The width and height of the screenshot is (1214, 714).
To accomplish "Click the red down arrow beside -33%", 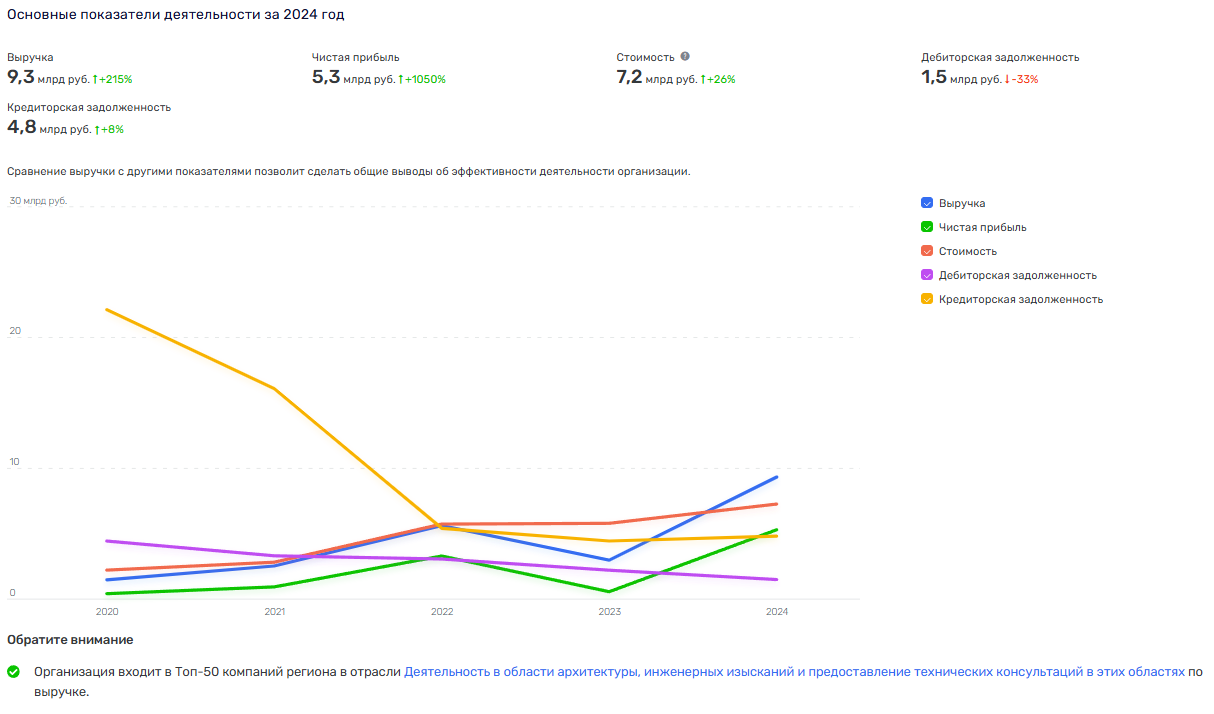I will 1007,79.
